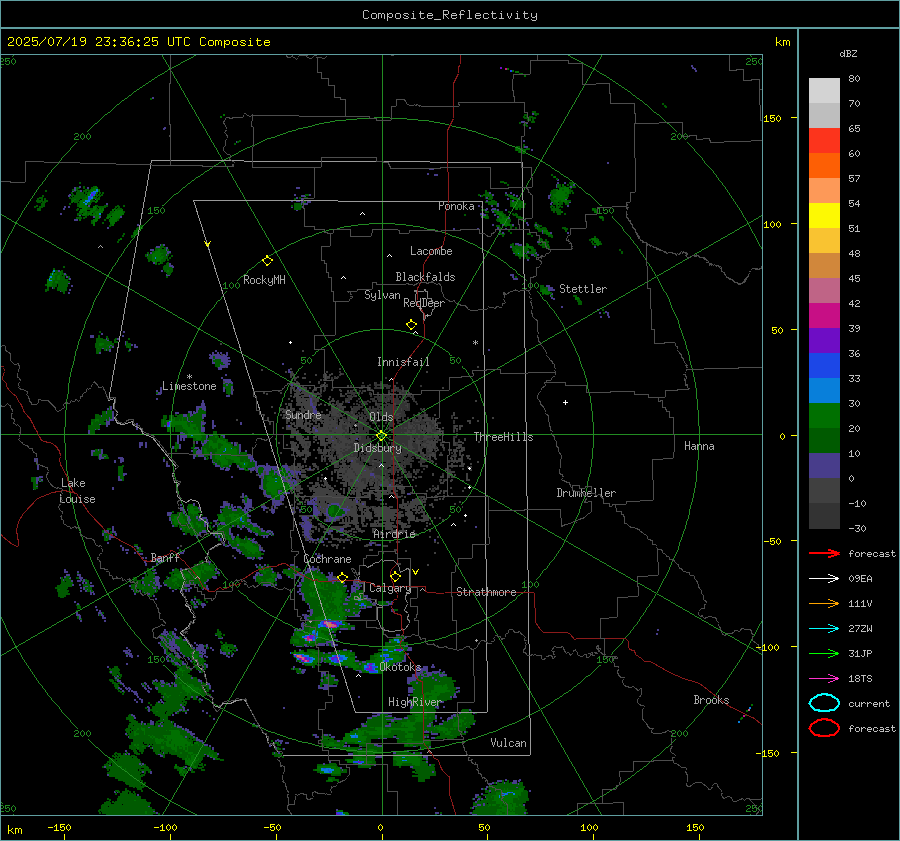Click the Didsbury label

click(377, 448)
